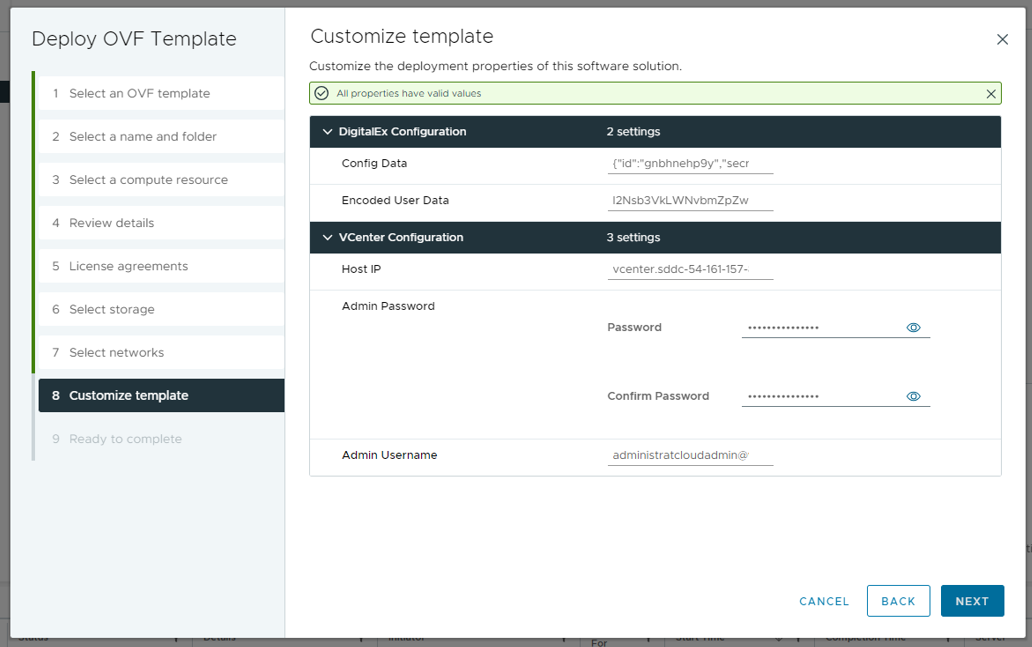This screenshot has height=647, width=1032.
Task: Collapse the DigitalEx Configuration section
Action: pos(327,132)
